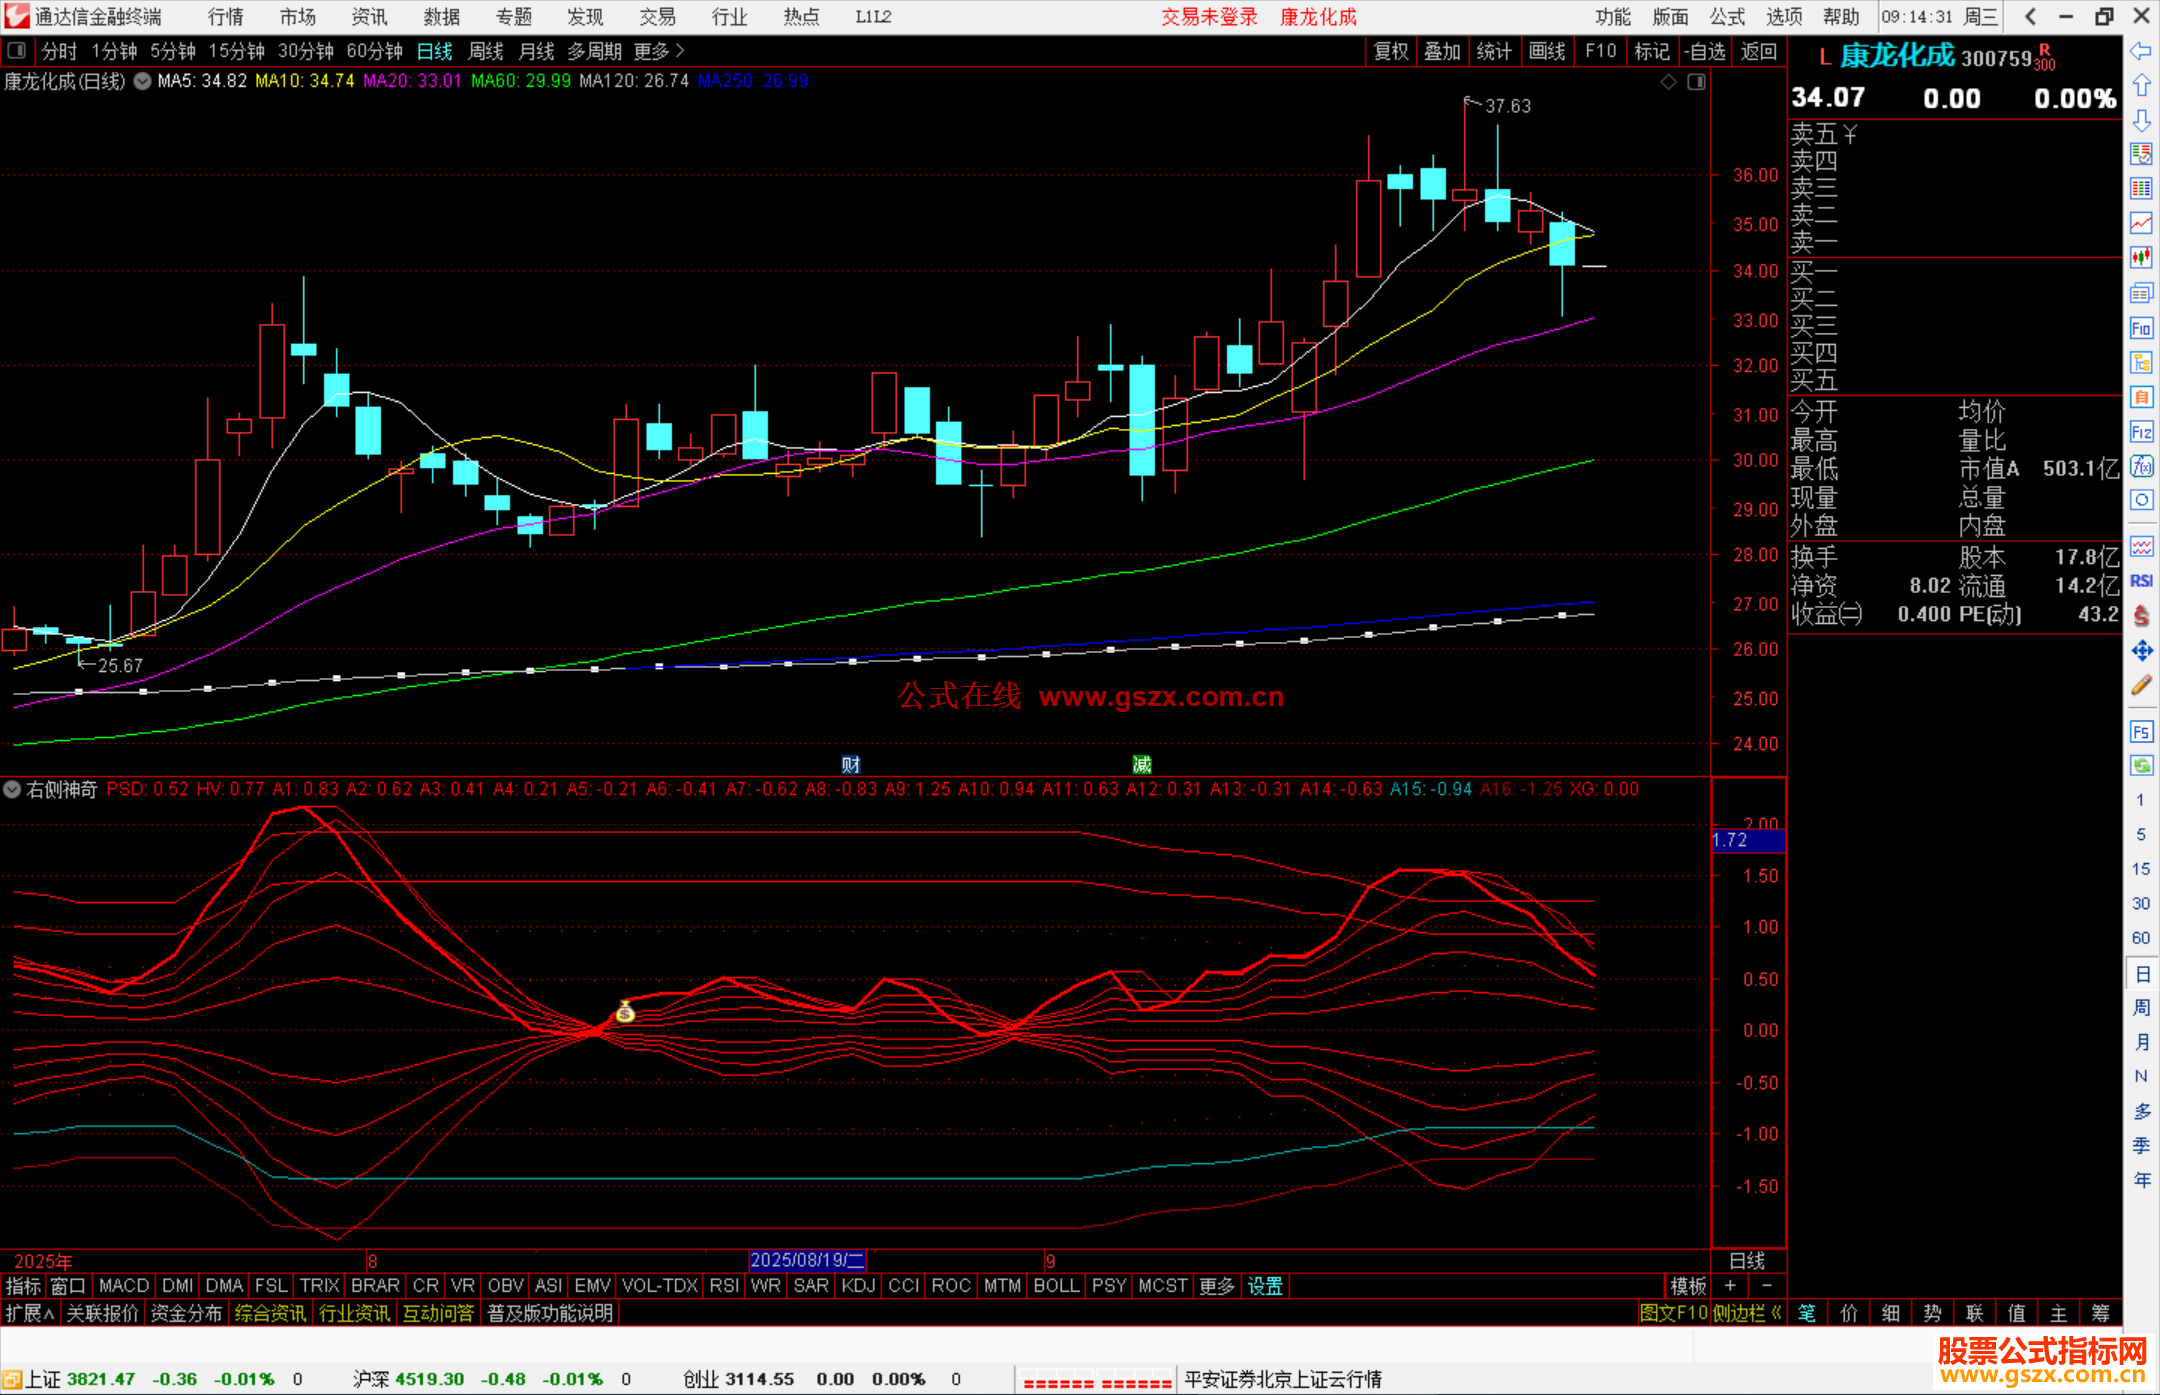This screenshot has height=1395, width=2160.
Task: Switch sidebar period to 5 minutes
Action: coord(2140,835)
